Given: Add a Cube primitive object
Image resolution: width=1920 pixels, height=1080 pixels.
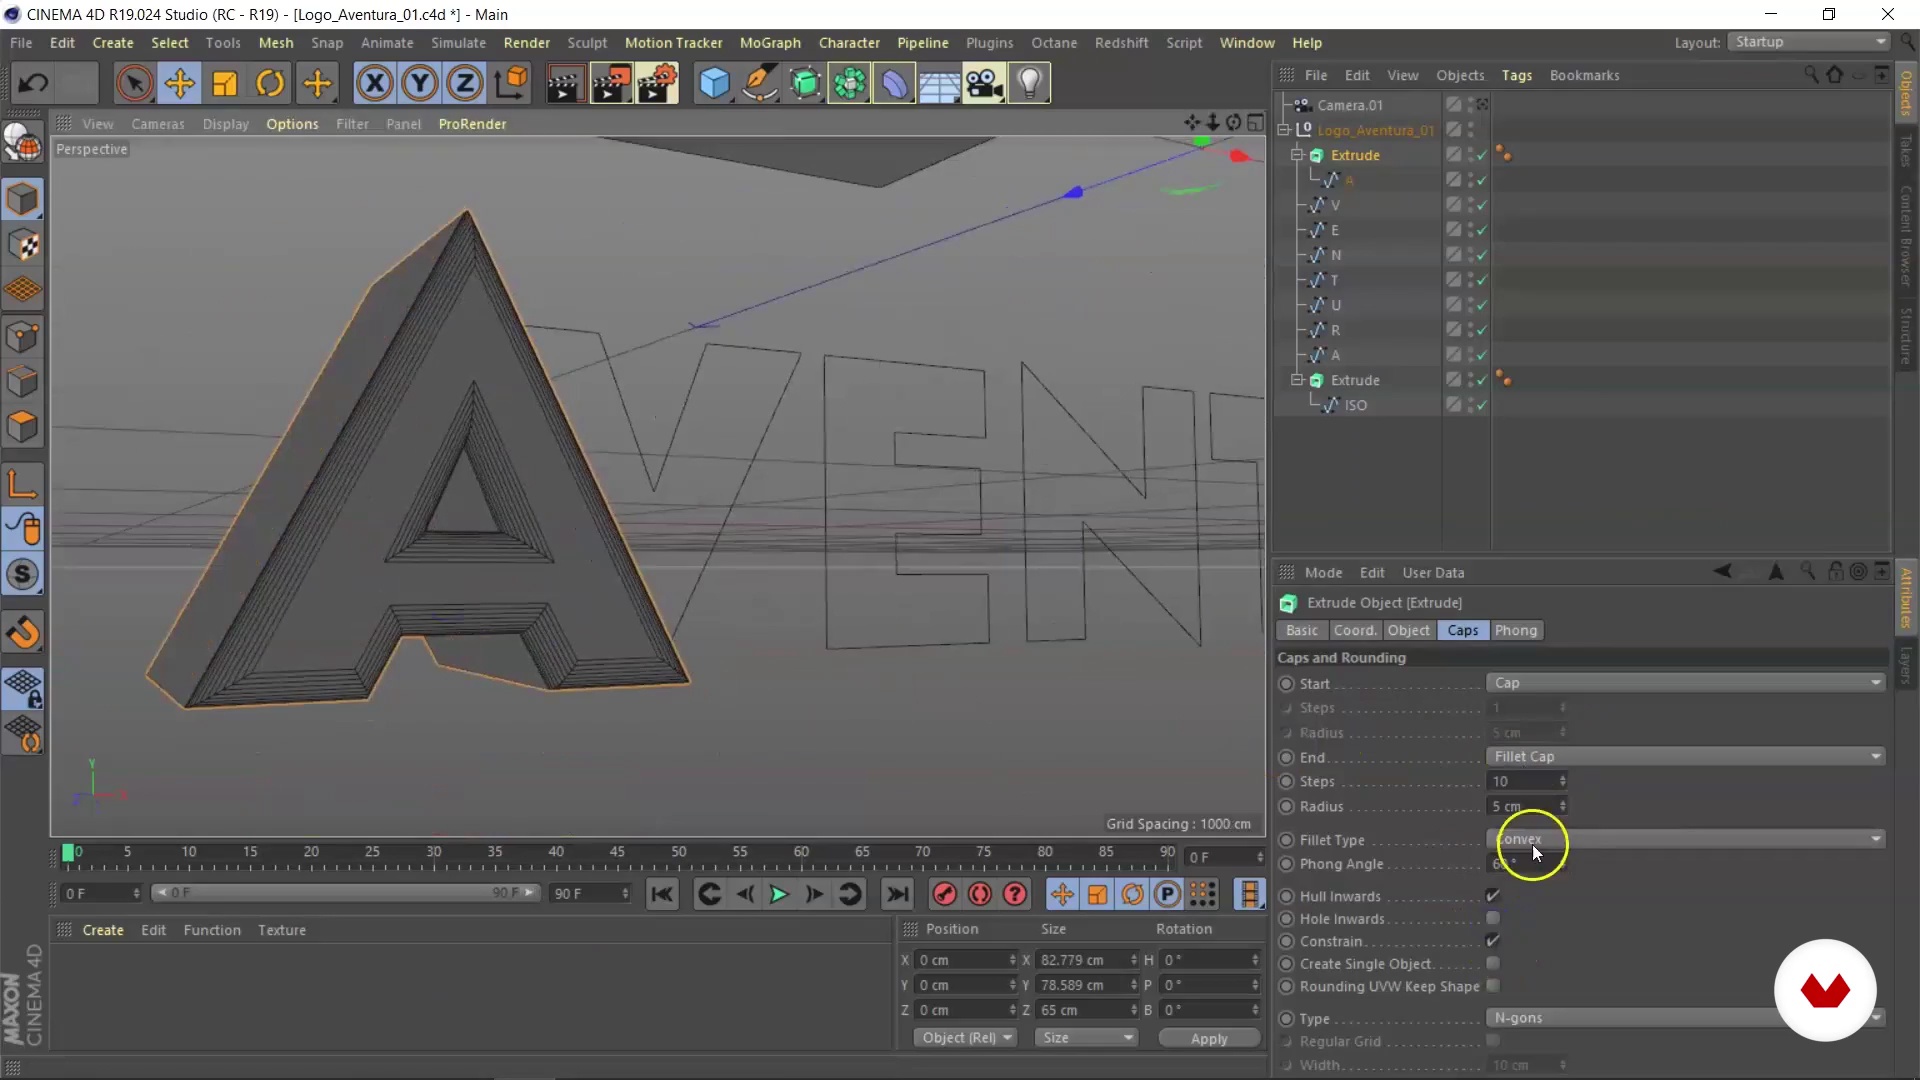Looking at the screenshot, I should pos(714,83).
